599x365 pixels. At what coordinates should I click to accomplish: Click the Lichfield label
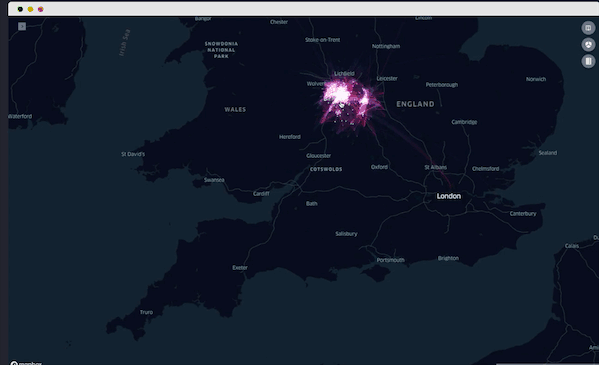tap(344, 73)
